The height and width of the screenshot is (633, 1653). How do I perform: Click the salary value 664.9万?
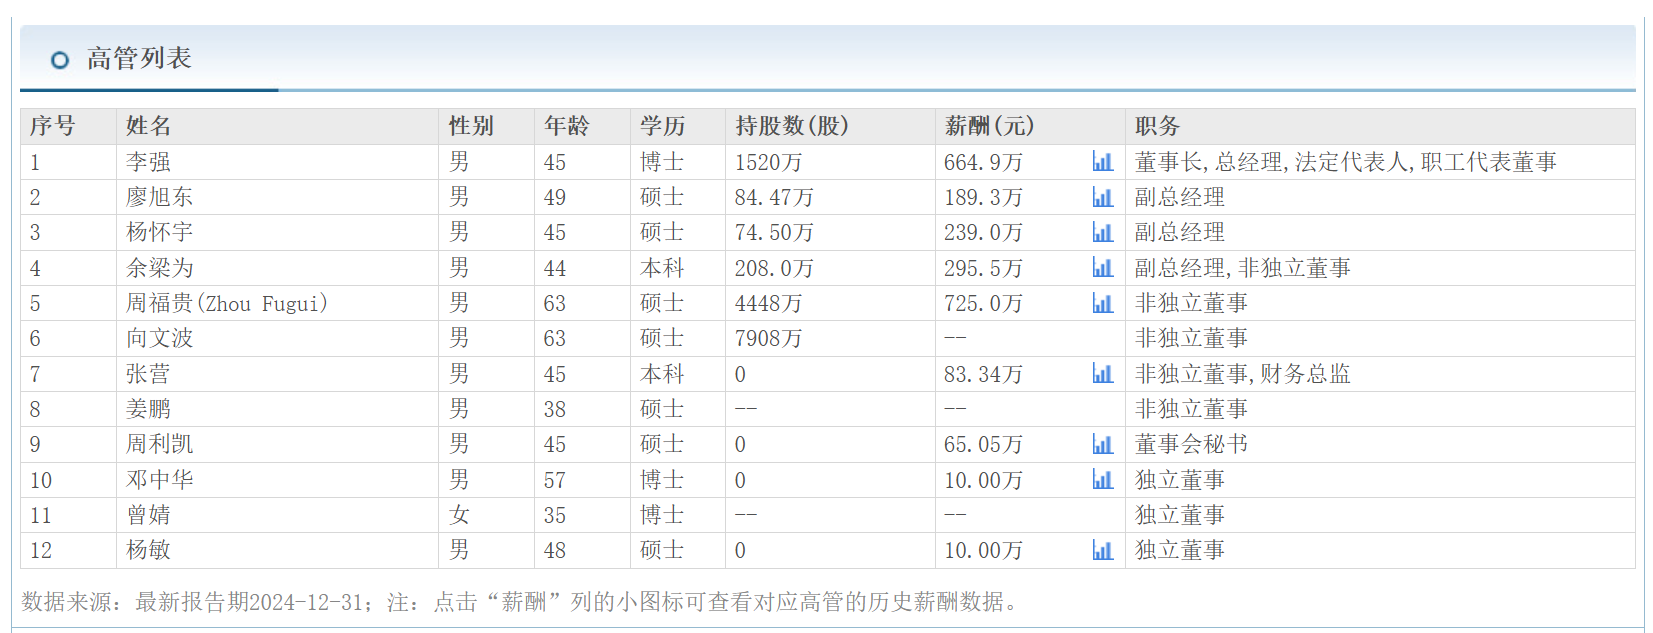pyautogui.click(x=984, y=162)
